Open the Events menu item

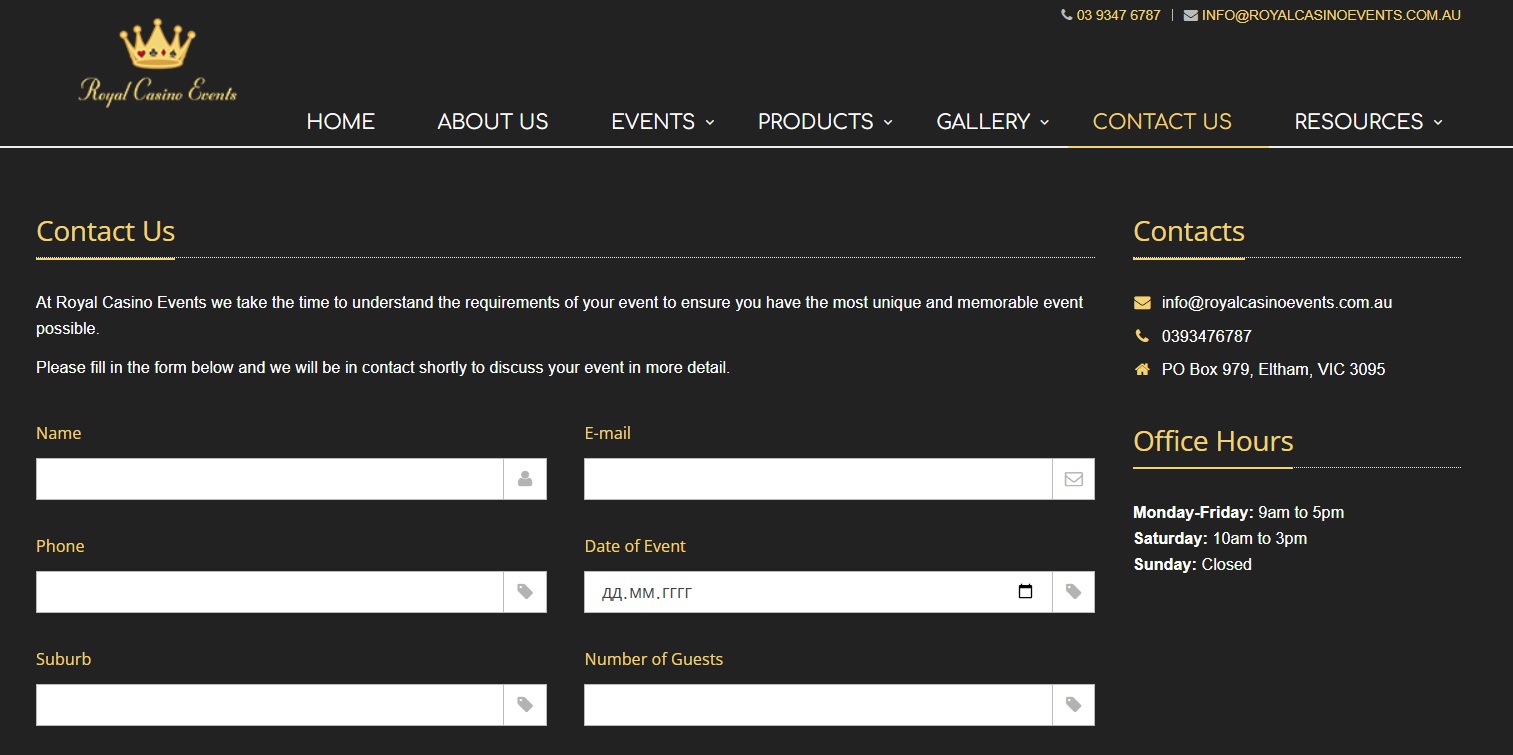[653, 122]
